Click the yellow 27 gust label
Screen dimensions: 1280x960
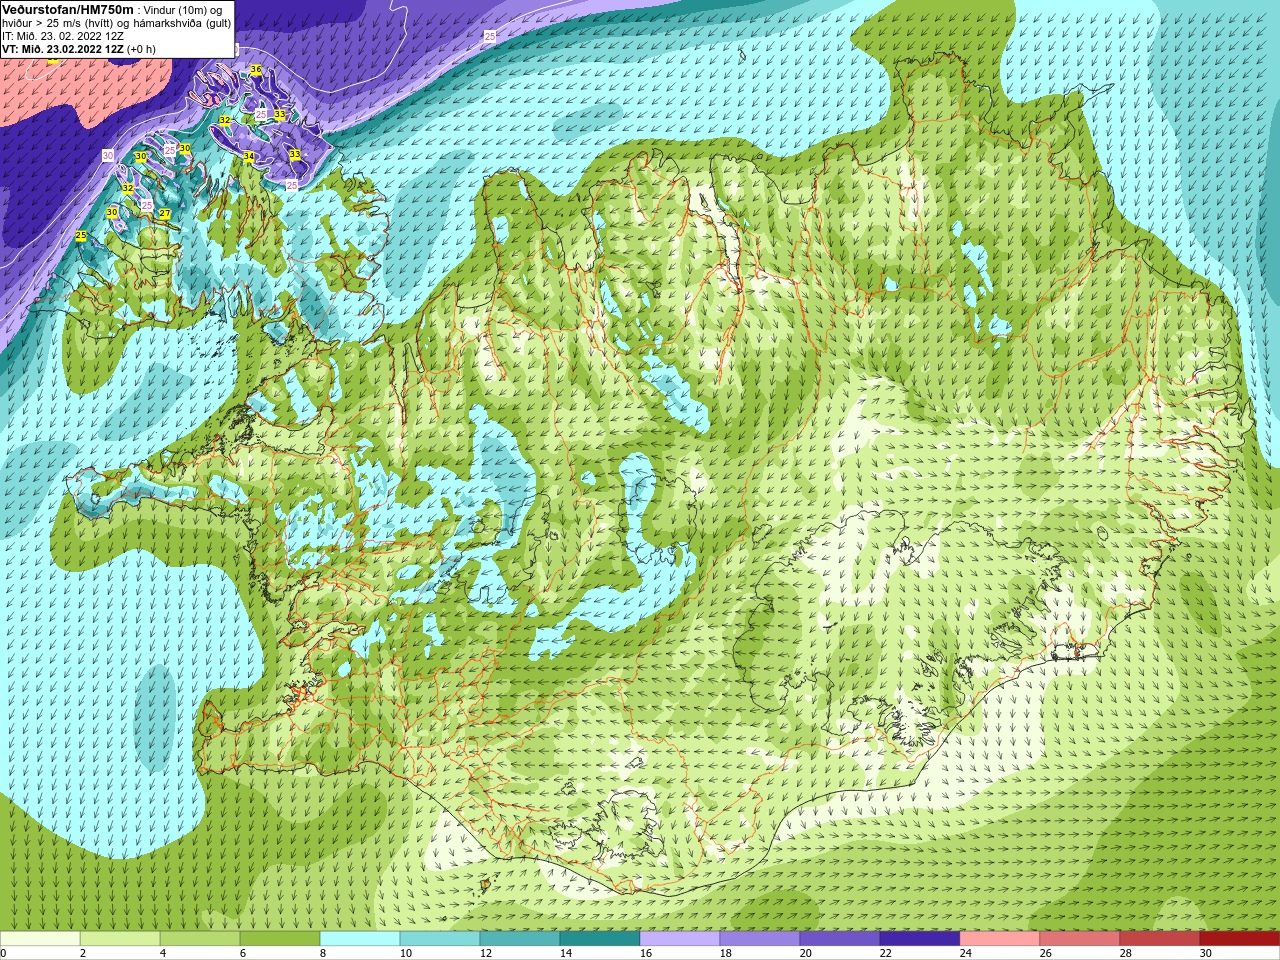pos(165,214)
